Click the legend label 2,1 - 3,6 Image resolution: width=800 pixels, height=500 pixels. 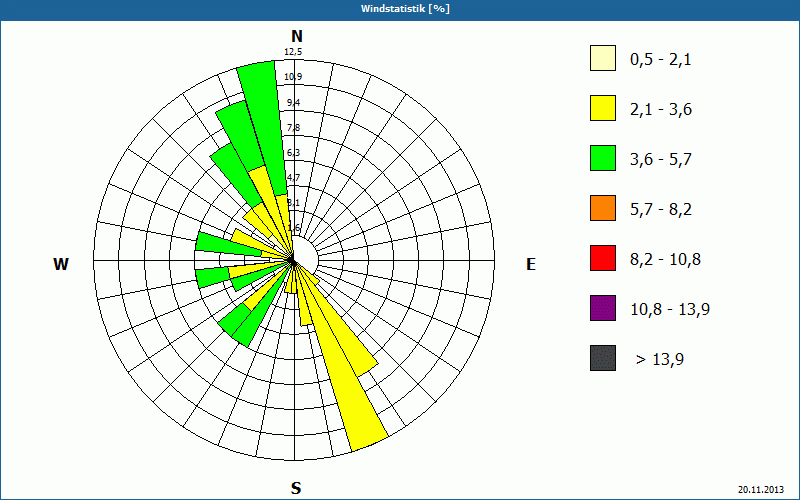[x=661, y=110]
